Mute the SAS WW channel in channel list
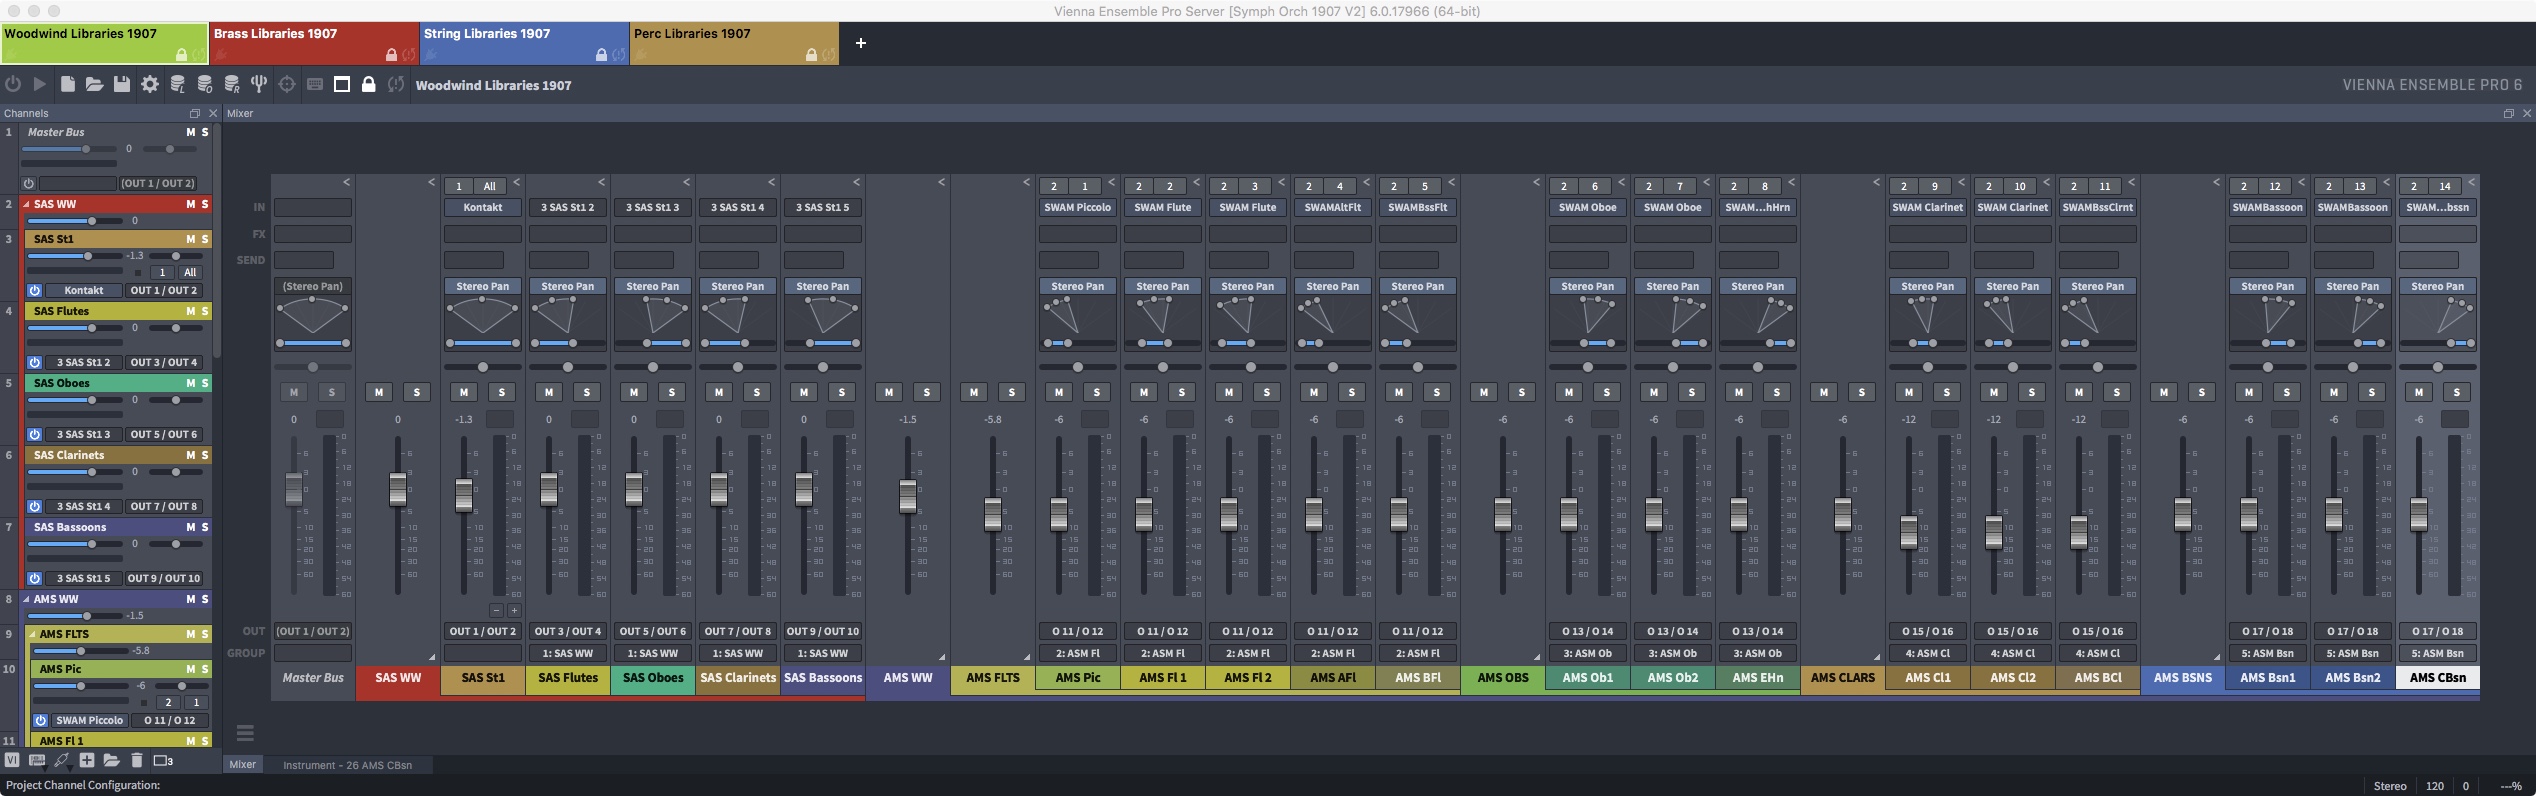 coord(190,204)
